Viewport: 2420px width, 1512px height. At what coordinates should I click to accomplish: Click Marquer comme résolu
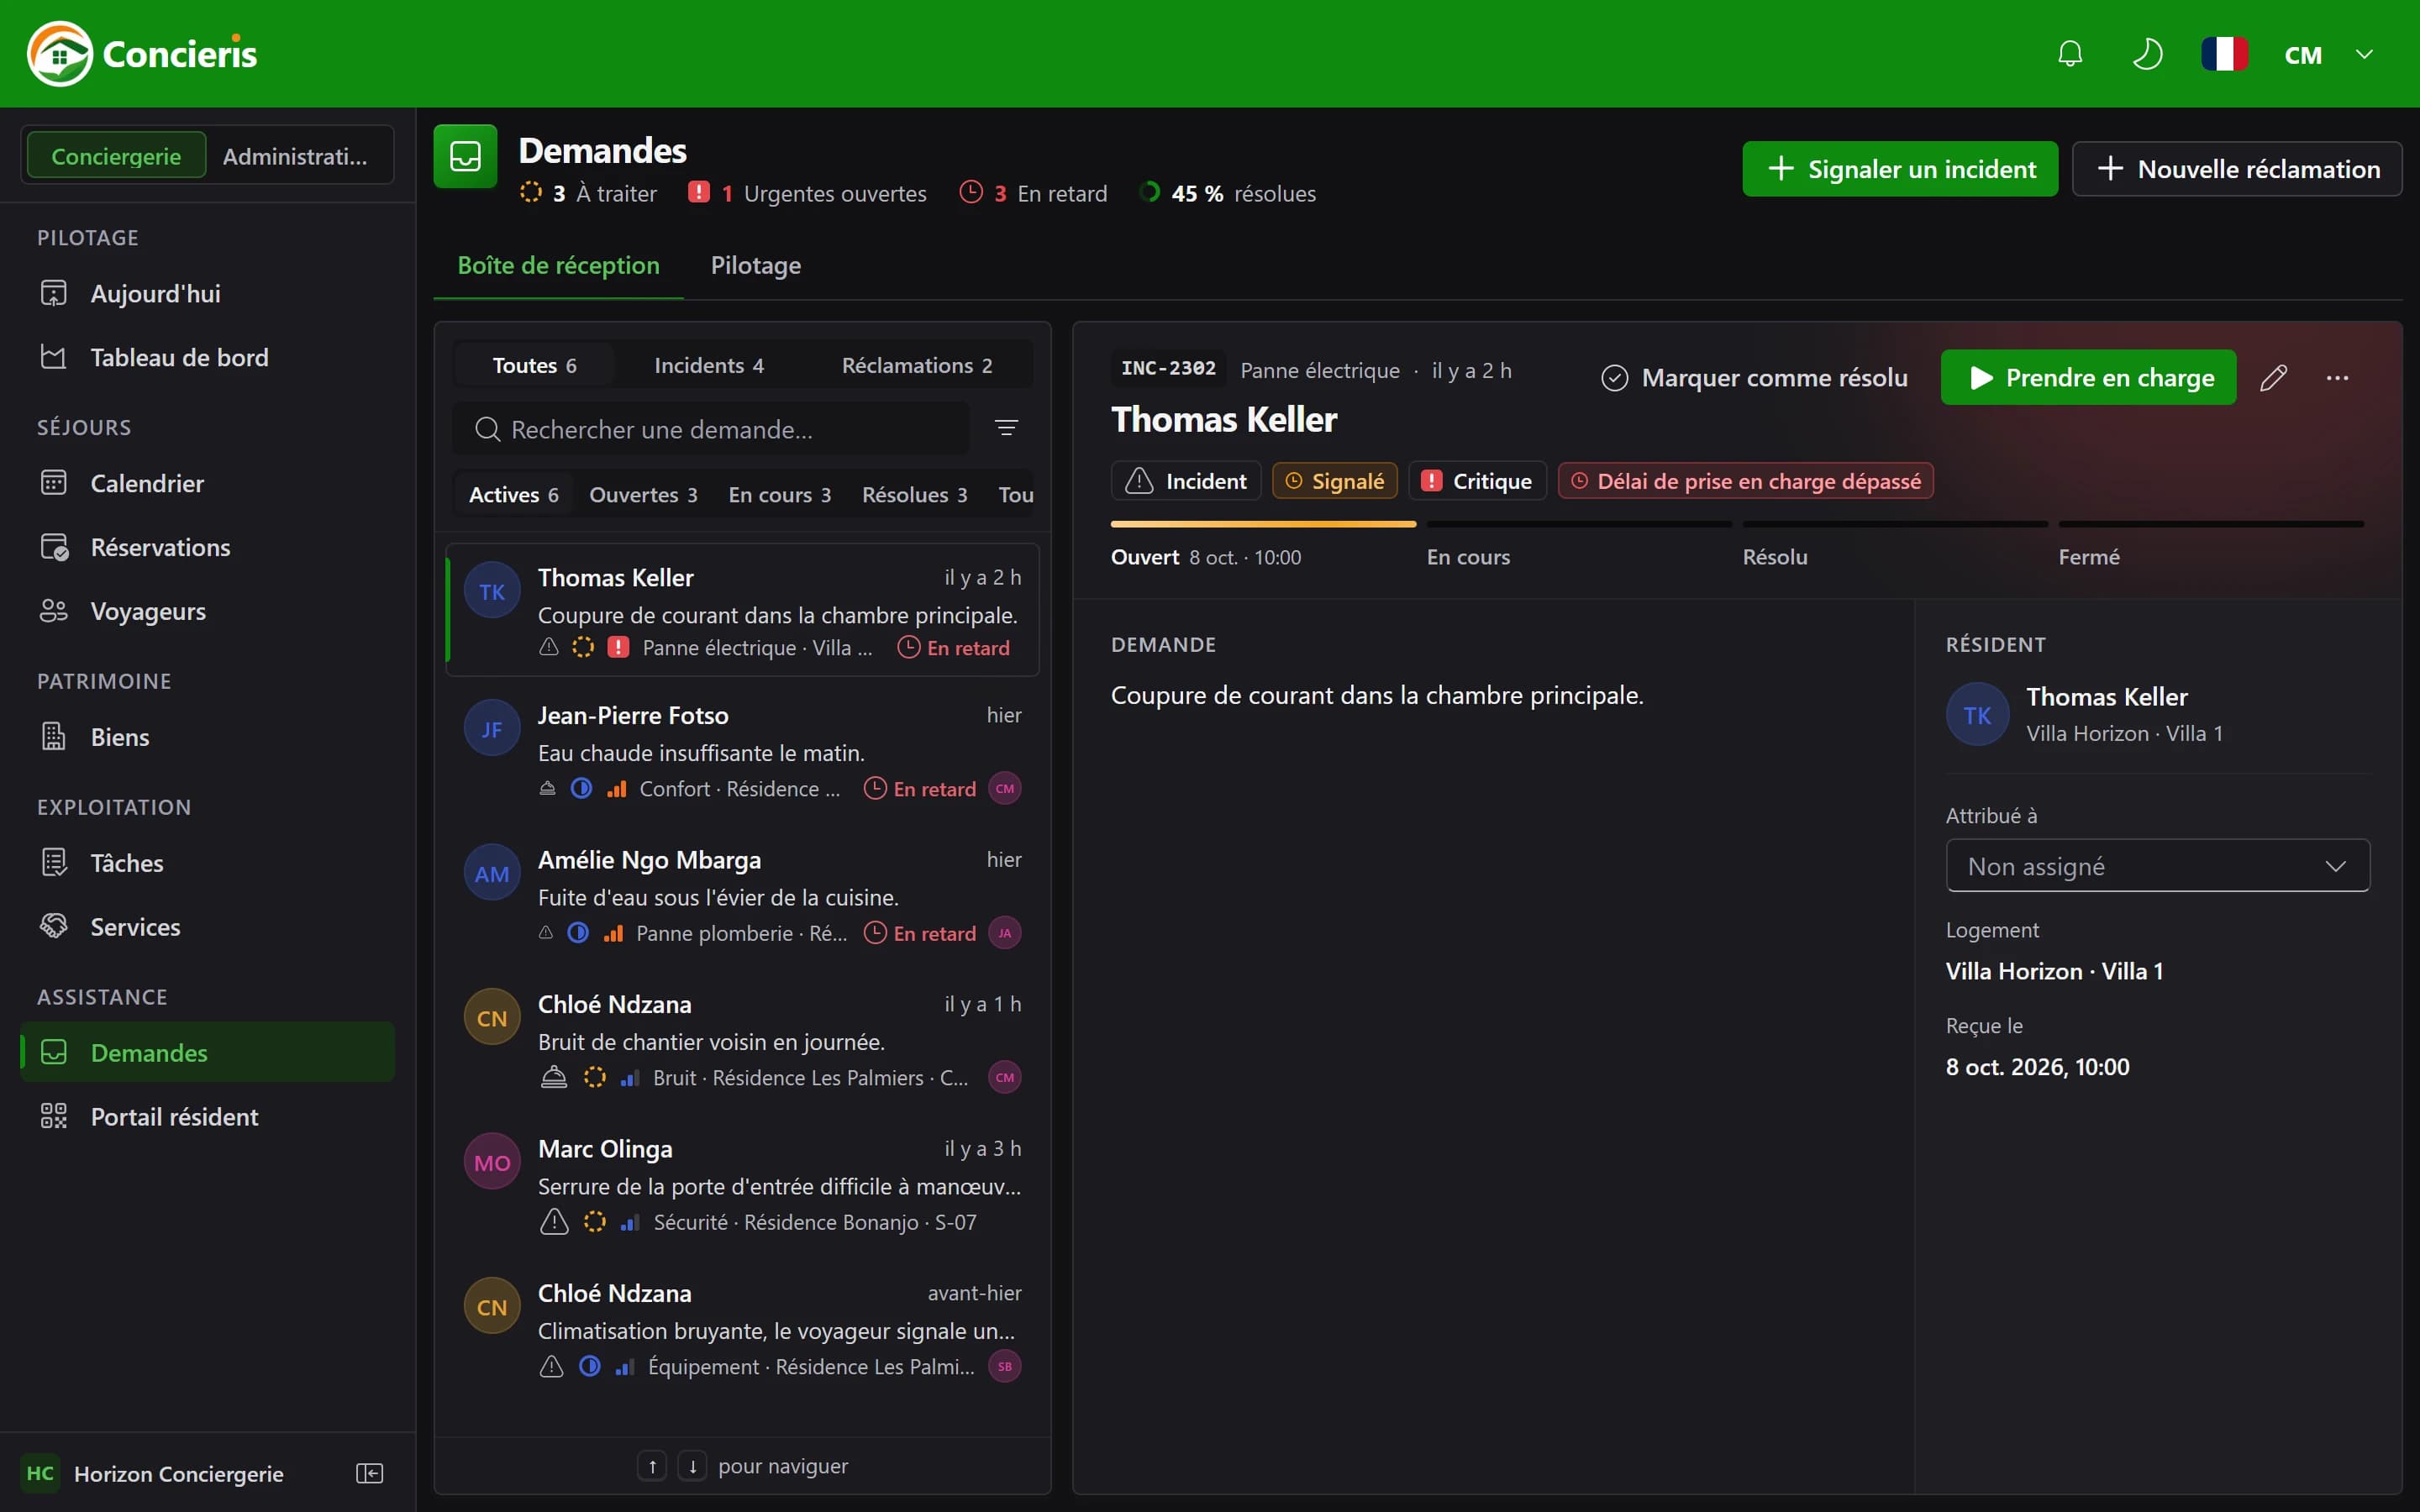tap(1754, 378)
